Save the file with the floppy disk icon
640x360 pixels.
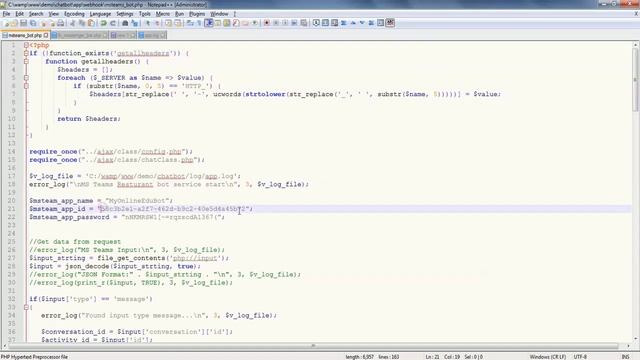click(24, 23)
